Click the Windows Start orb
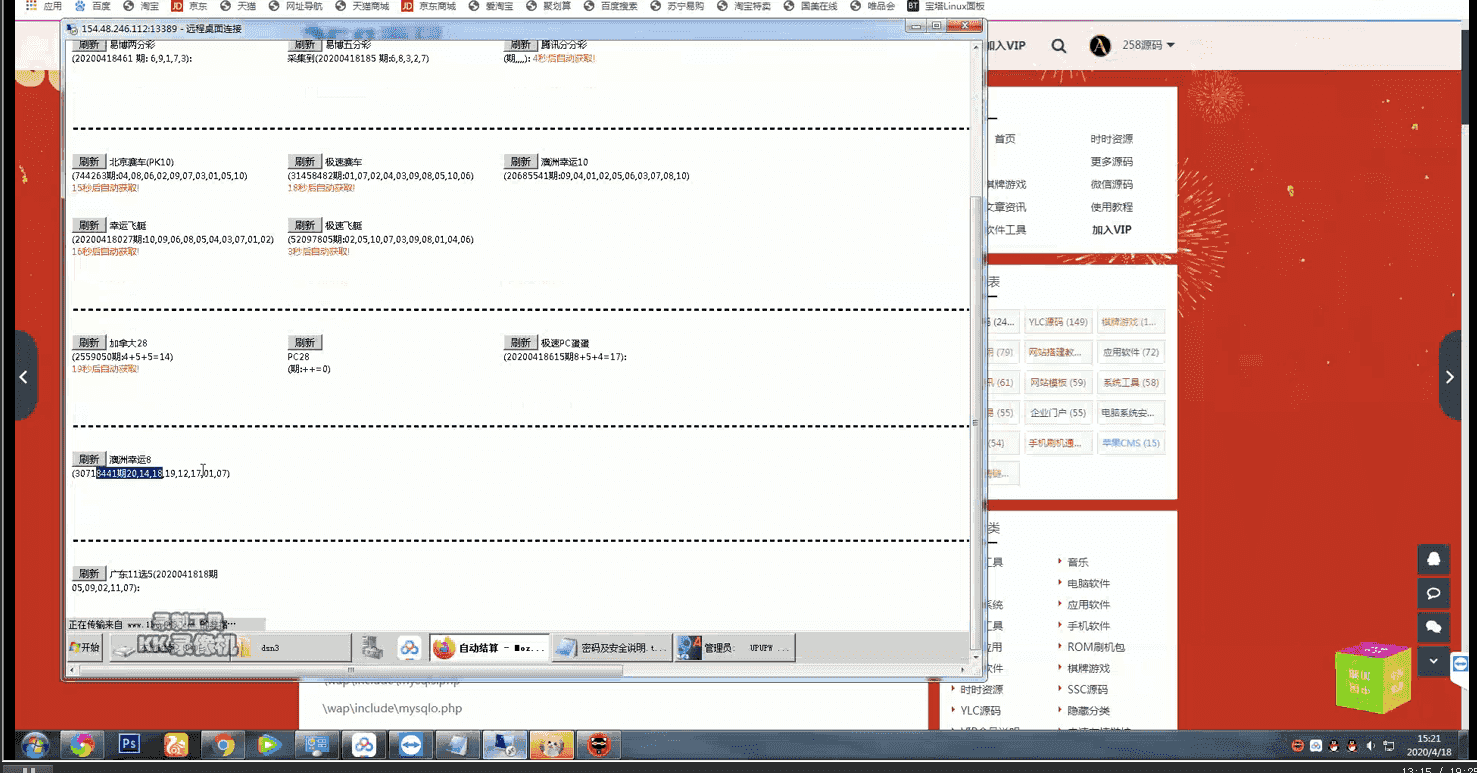The image size is (1477, 773). click(35, 745)
